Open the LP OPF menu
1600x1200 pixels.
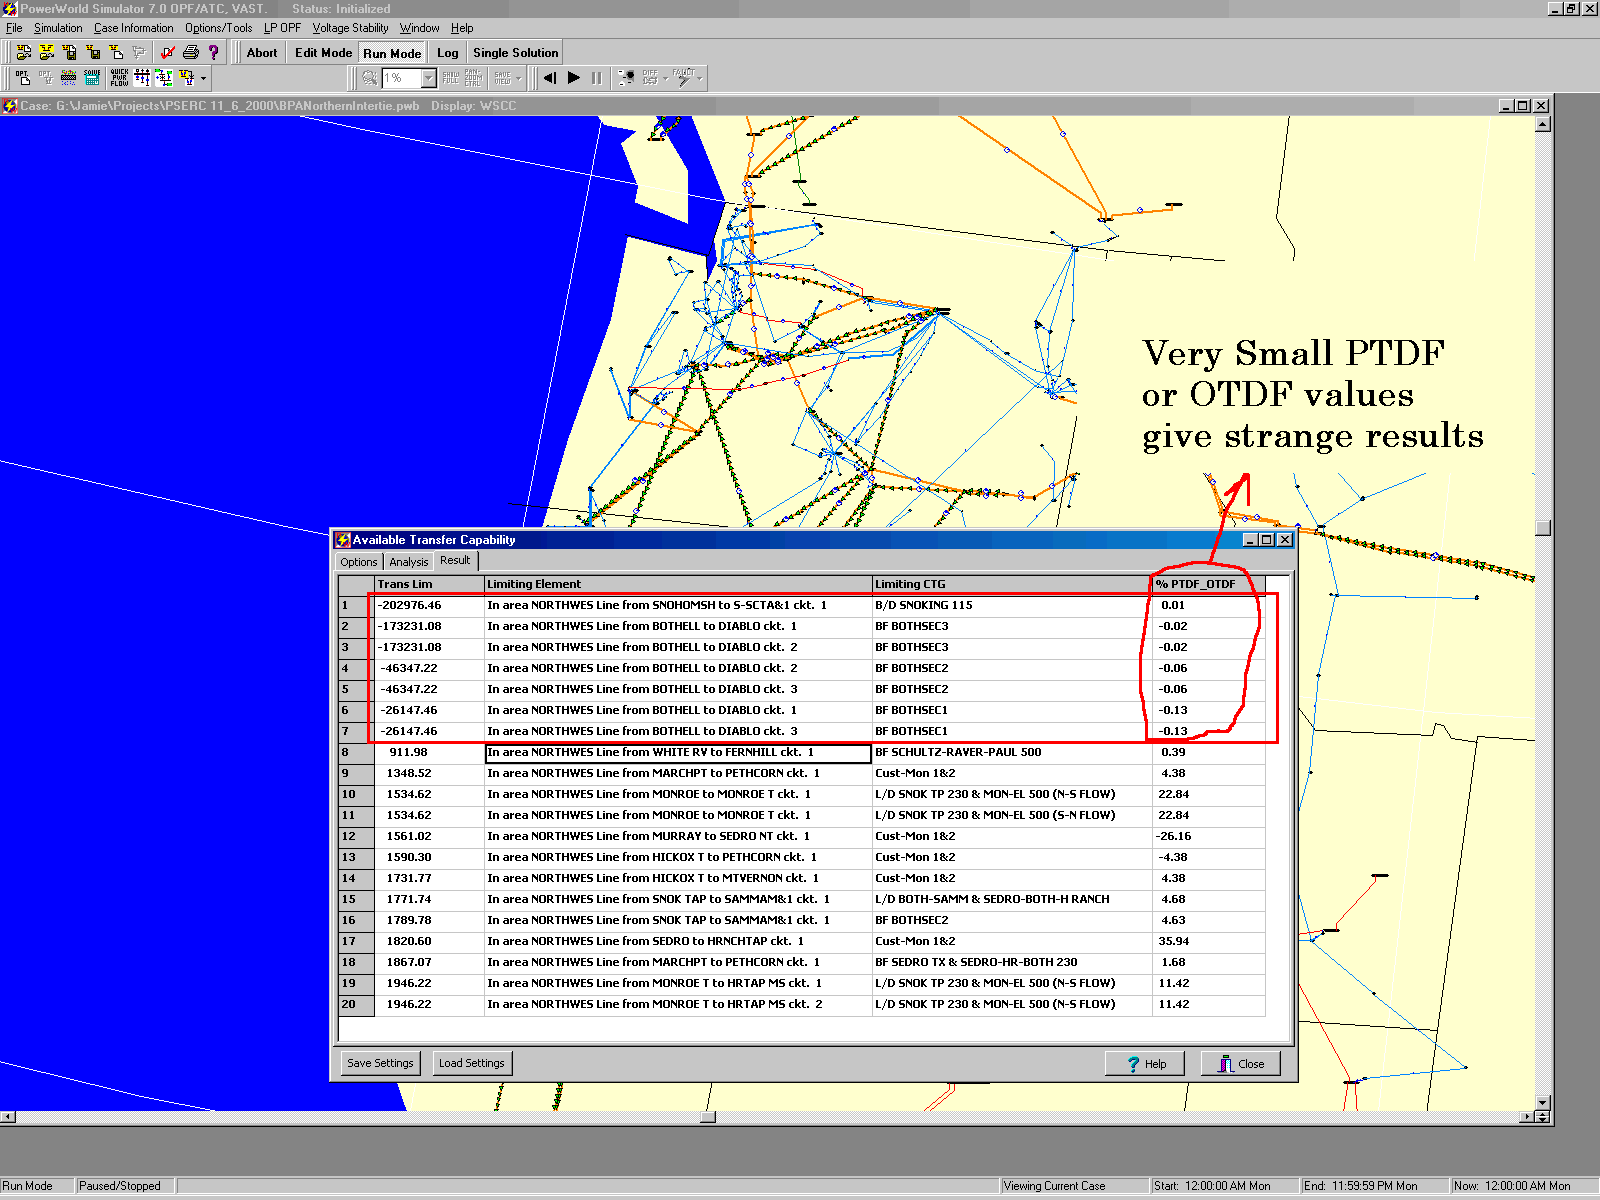(282, 28)
